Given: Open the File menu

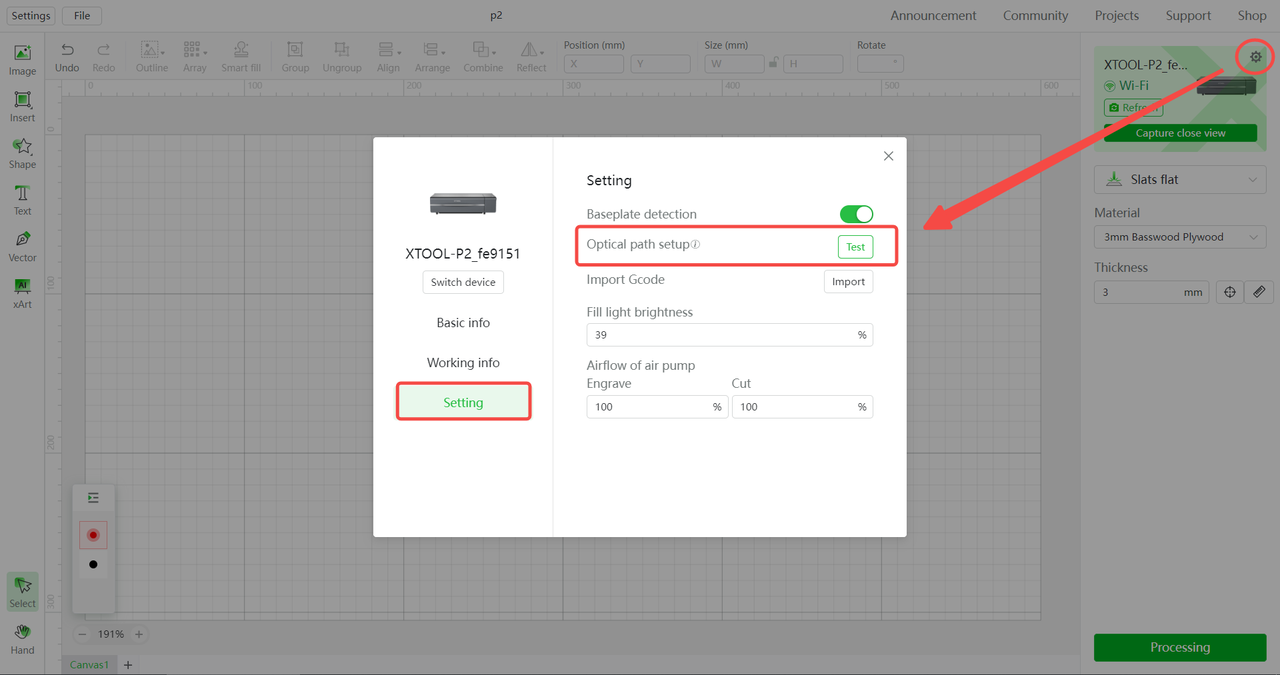Looking at the screenshot, I should 82,16.
